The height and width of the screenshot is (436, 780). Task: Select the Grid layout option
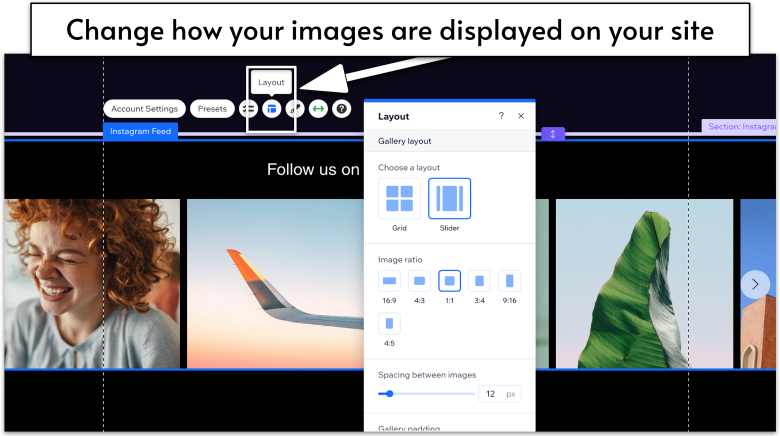(x=399, y=198)
